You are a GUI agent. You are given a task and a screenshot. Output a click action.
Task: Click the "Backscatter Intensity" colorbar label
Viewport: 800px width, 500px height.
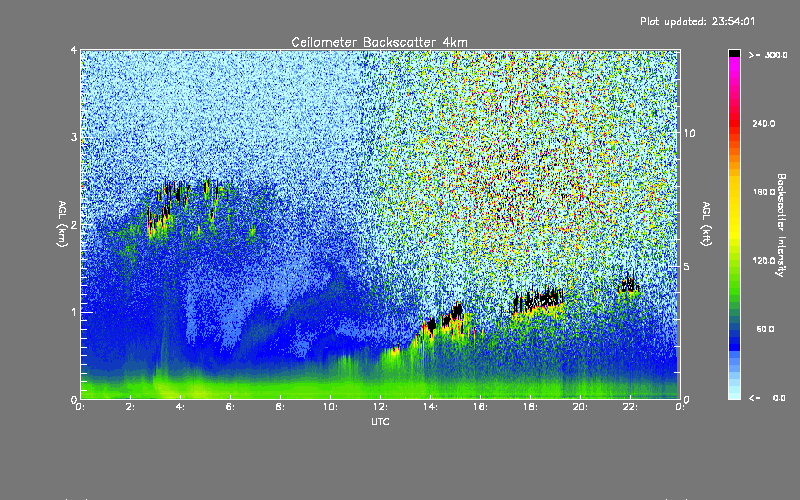(781, 225)
